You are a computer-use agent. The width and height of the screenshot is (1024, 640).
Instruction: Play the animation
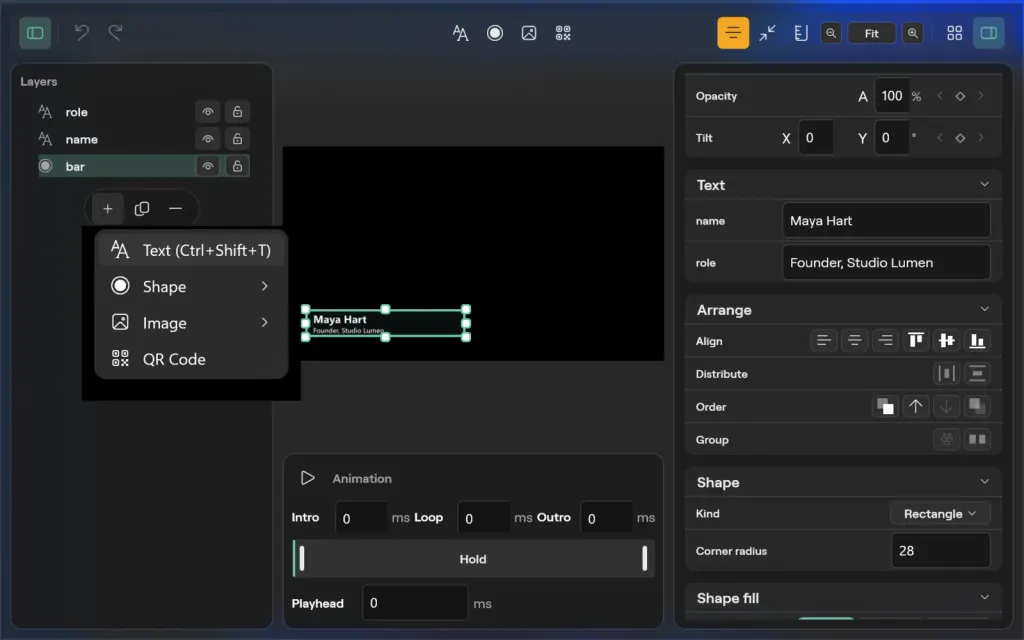coord(308,478)
